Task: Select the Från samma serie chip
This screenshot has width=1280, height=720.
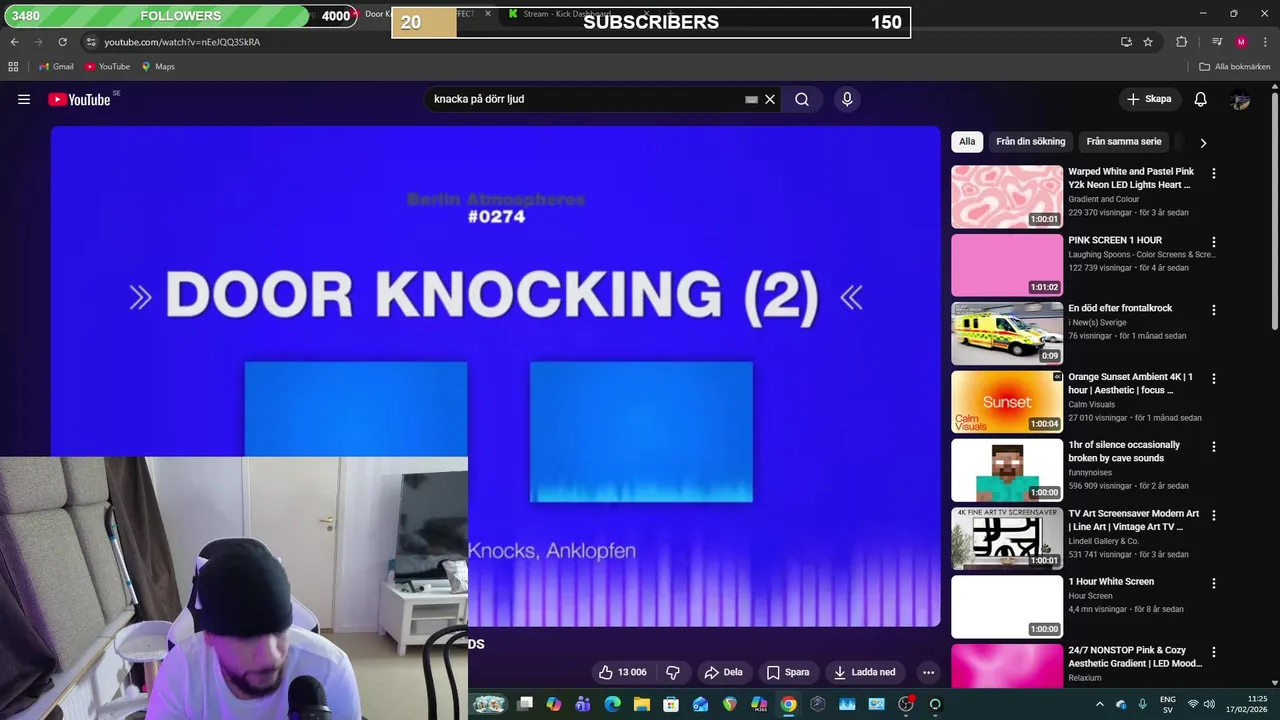Action: click(1124, 142)
